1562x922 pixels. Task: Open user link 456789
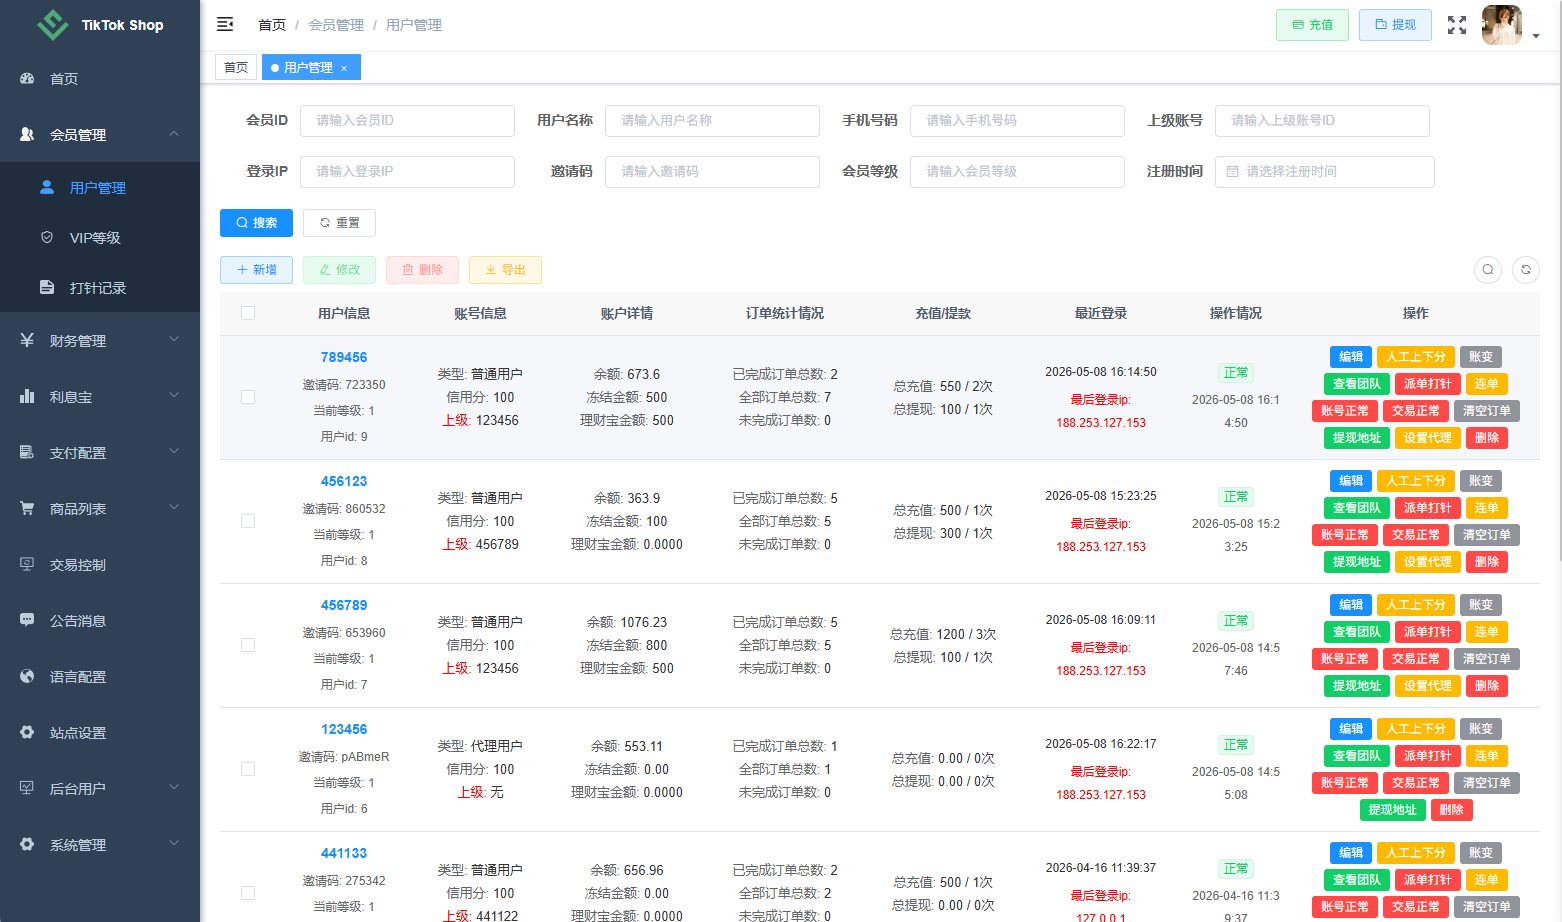(344, 605)
